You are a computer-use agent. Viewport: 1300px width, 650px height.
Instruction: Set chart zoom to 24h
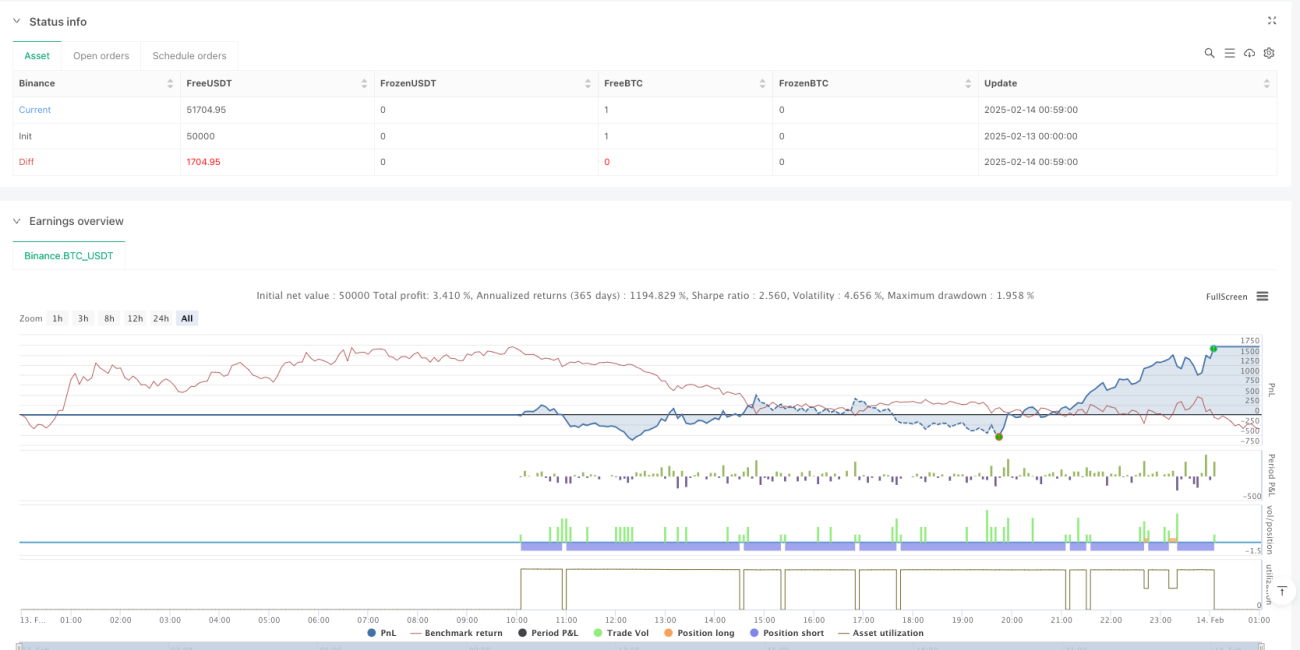coord(161,318)
